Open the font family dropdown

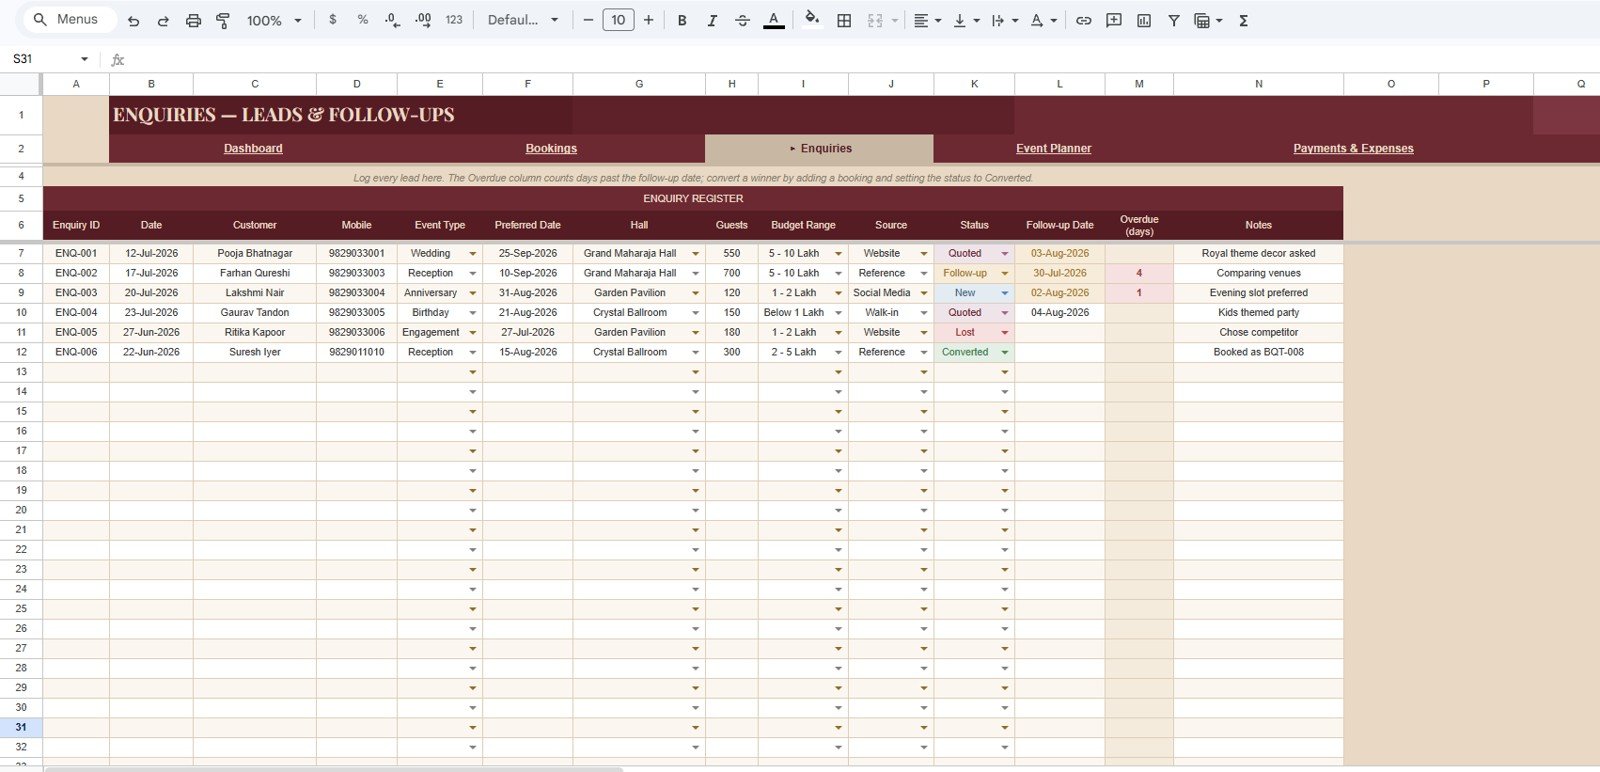pyautogui.click(x=522, y=20)
